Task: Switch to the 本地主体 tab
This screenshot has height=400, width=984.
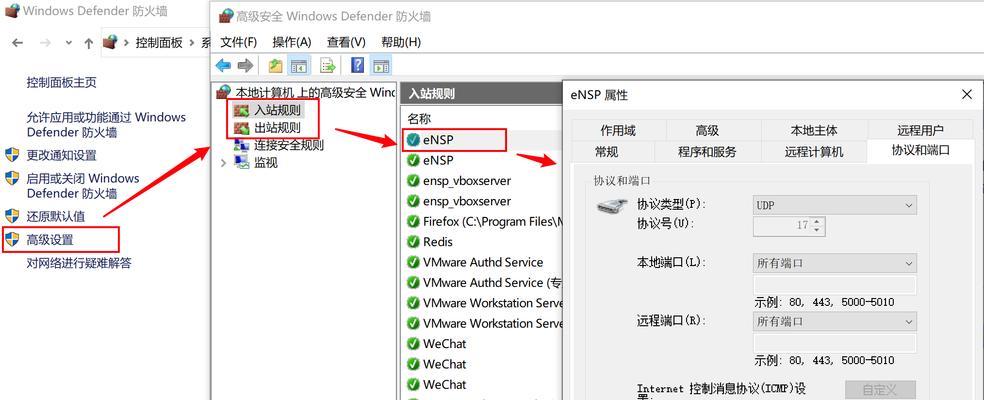Action: click(814, 131)
